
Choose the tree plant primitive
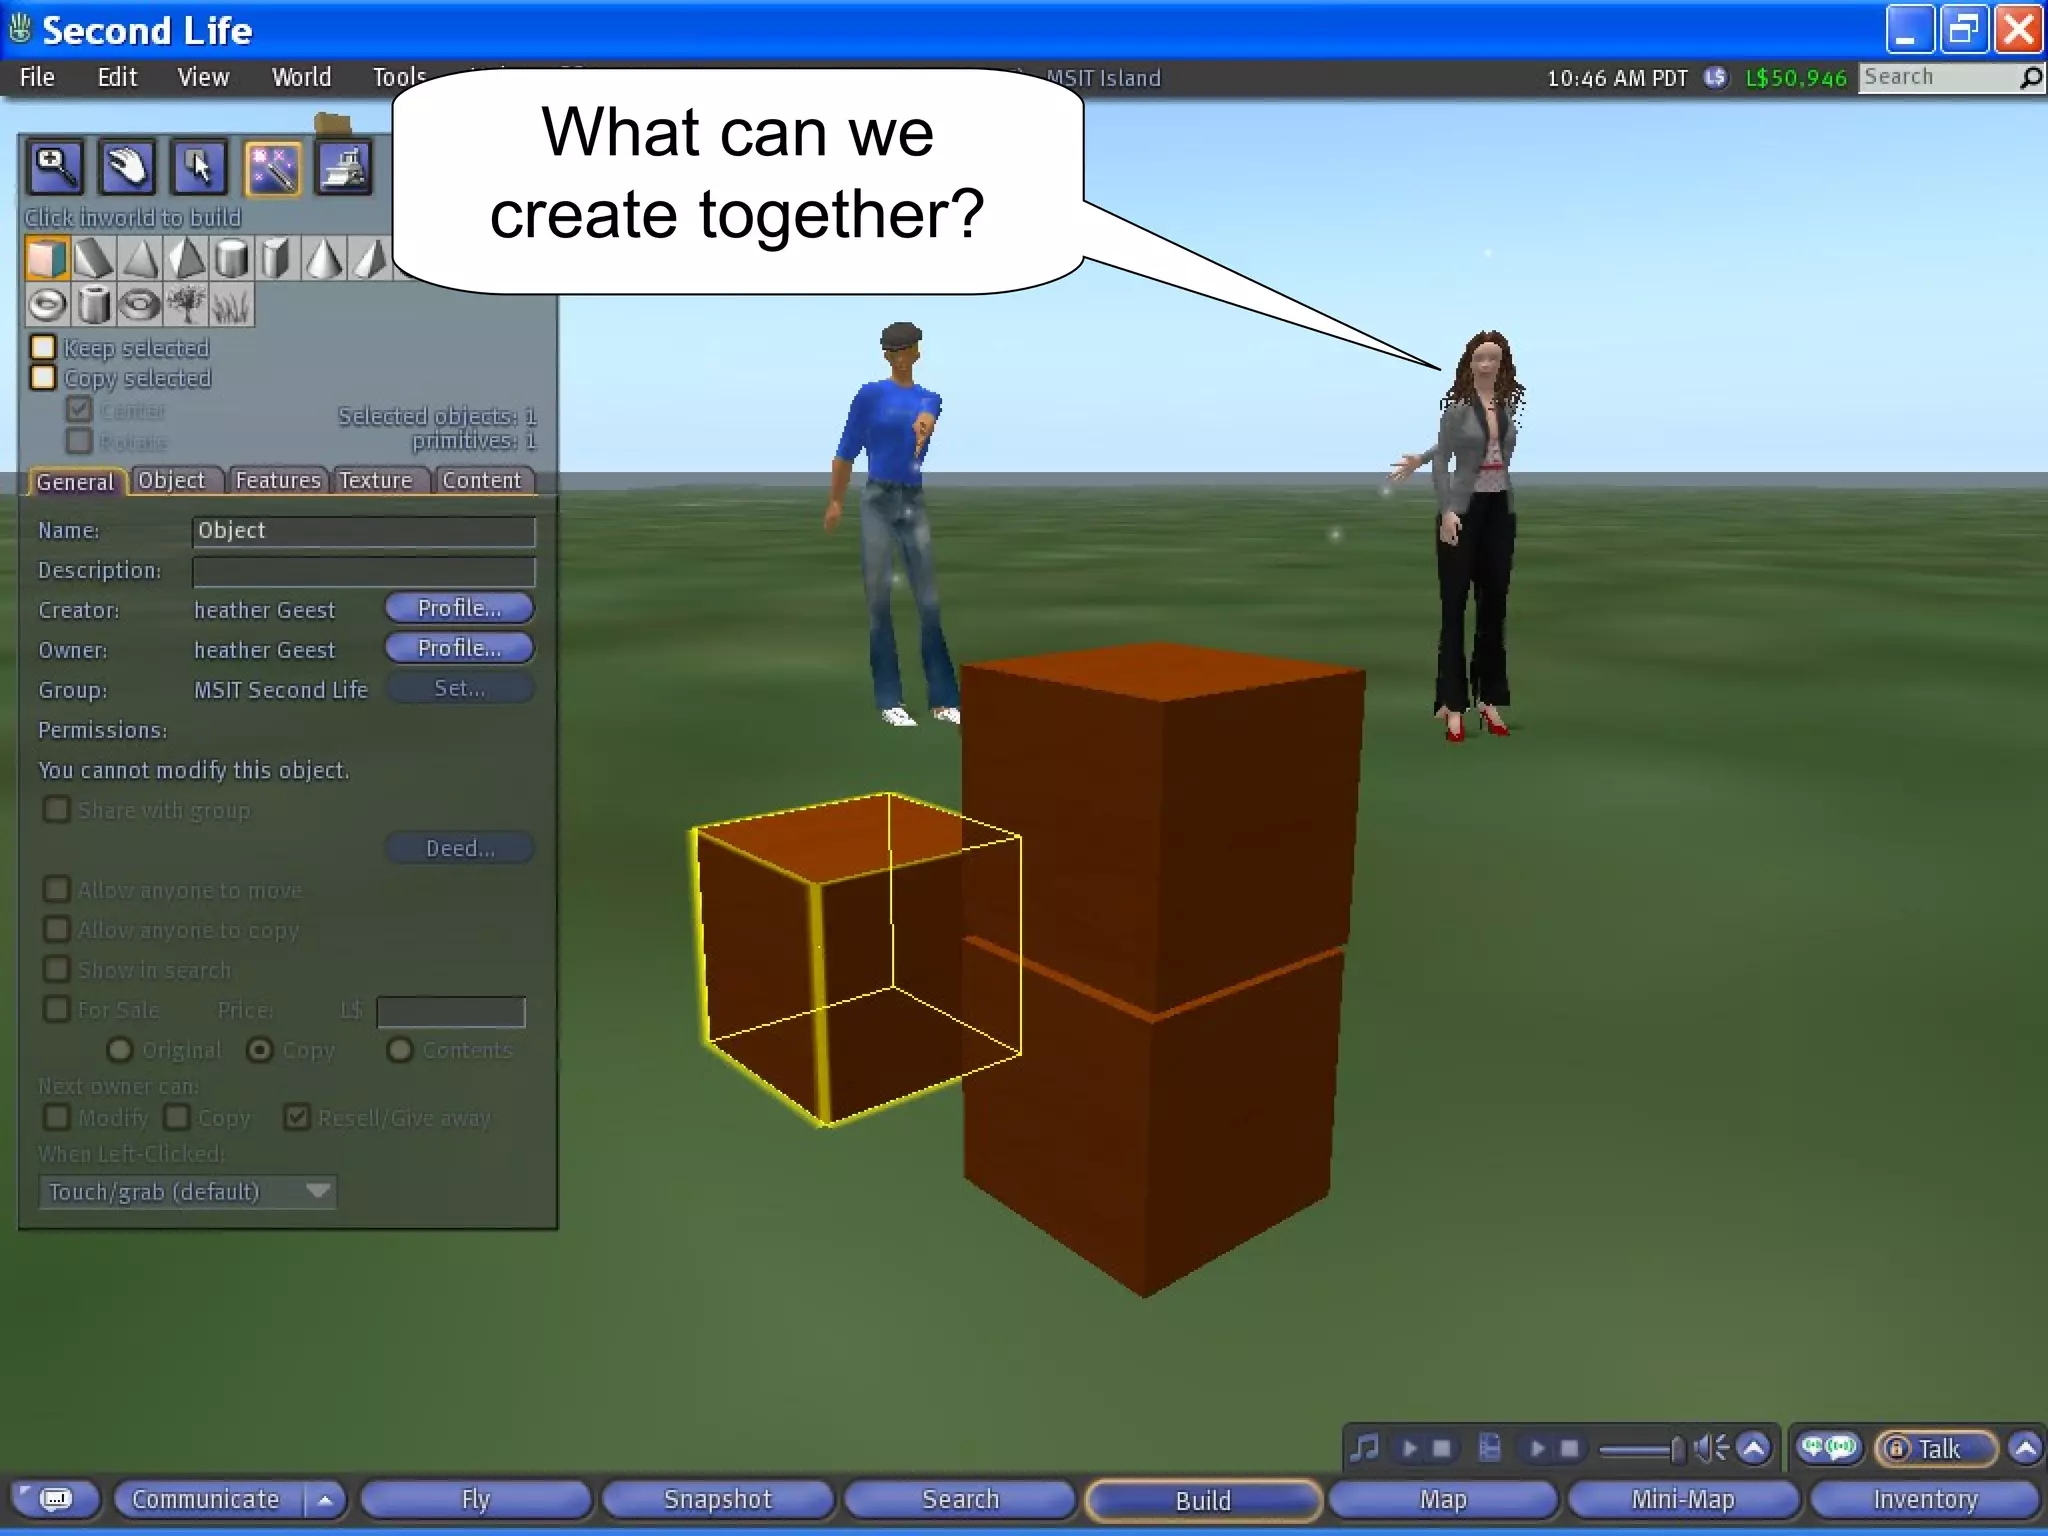click(185, 304)
